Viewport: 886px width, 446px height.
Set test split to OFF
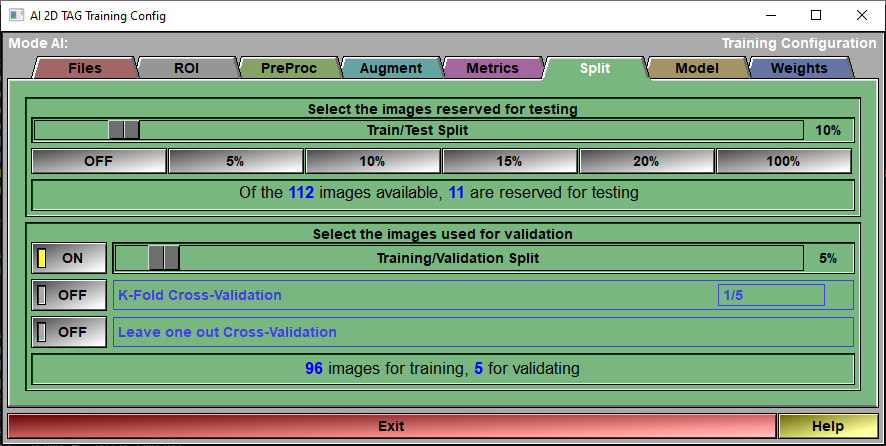[98, 161]
